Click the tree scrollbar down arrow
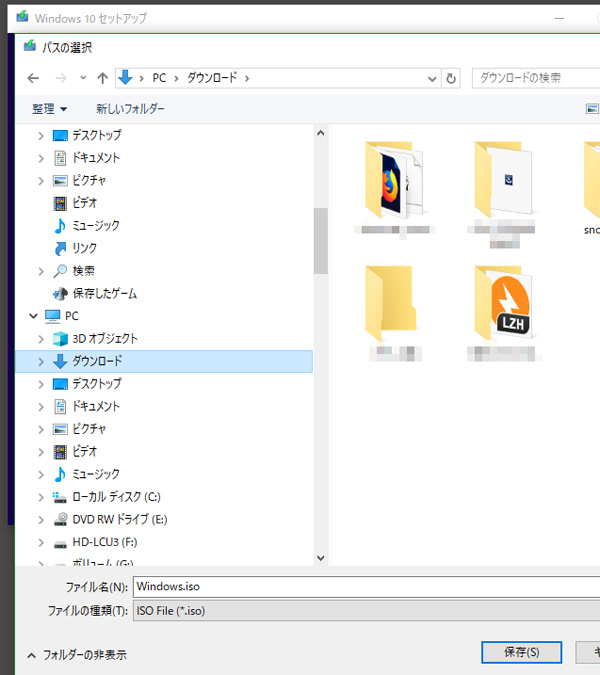This screenshot has width=600, height=675. (x=321, y=558)
